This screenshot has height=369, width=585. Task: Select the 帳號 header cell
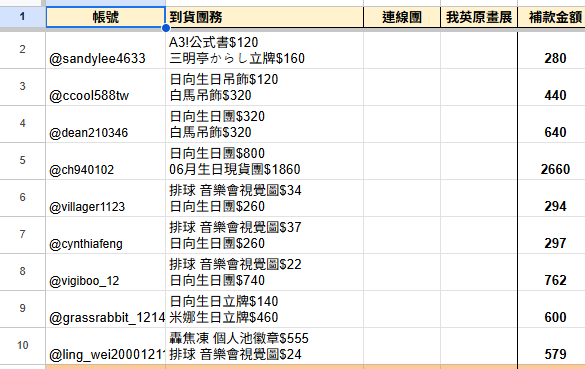(x=105, y=17)
